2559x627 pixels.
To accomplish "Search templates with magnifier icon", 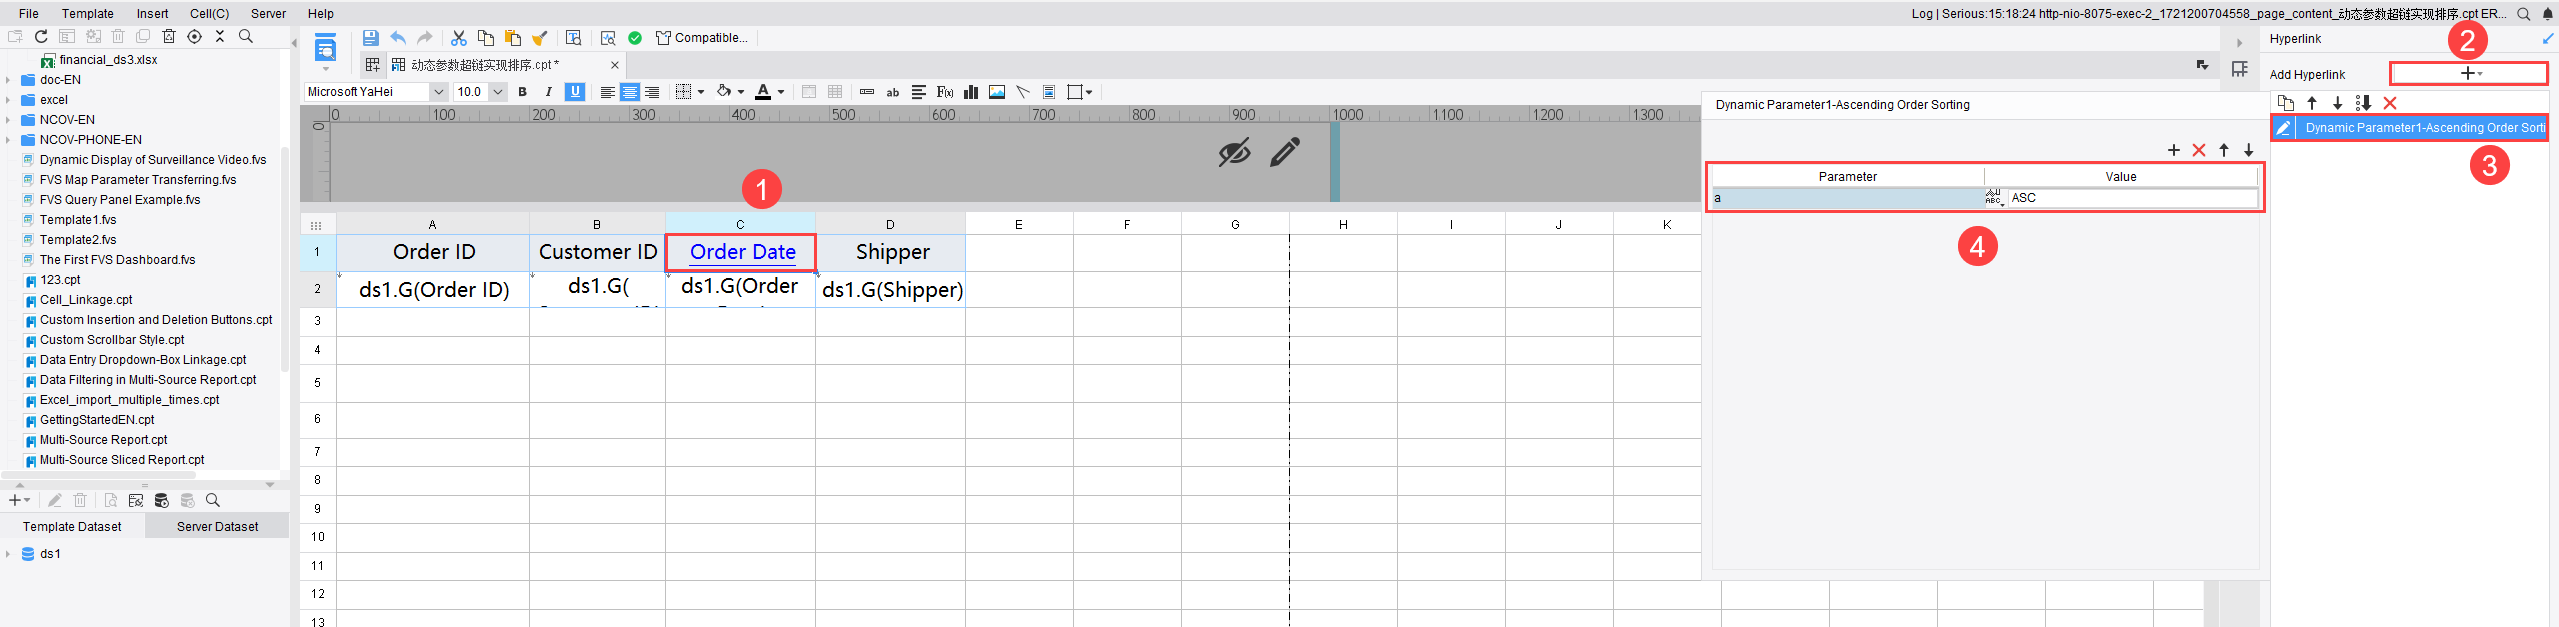I will (246, 37).
